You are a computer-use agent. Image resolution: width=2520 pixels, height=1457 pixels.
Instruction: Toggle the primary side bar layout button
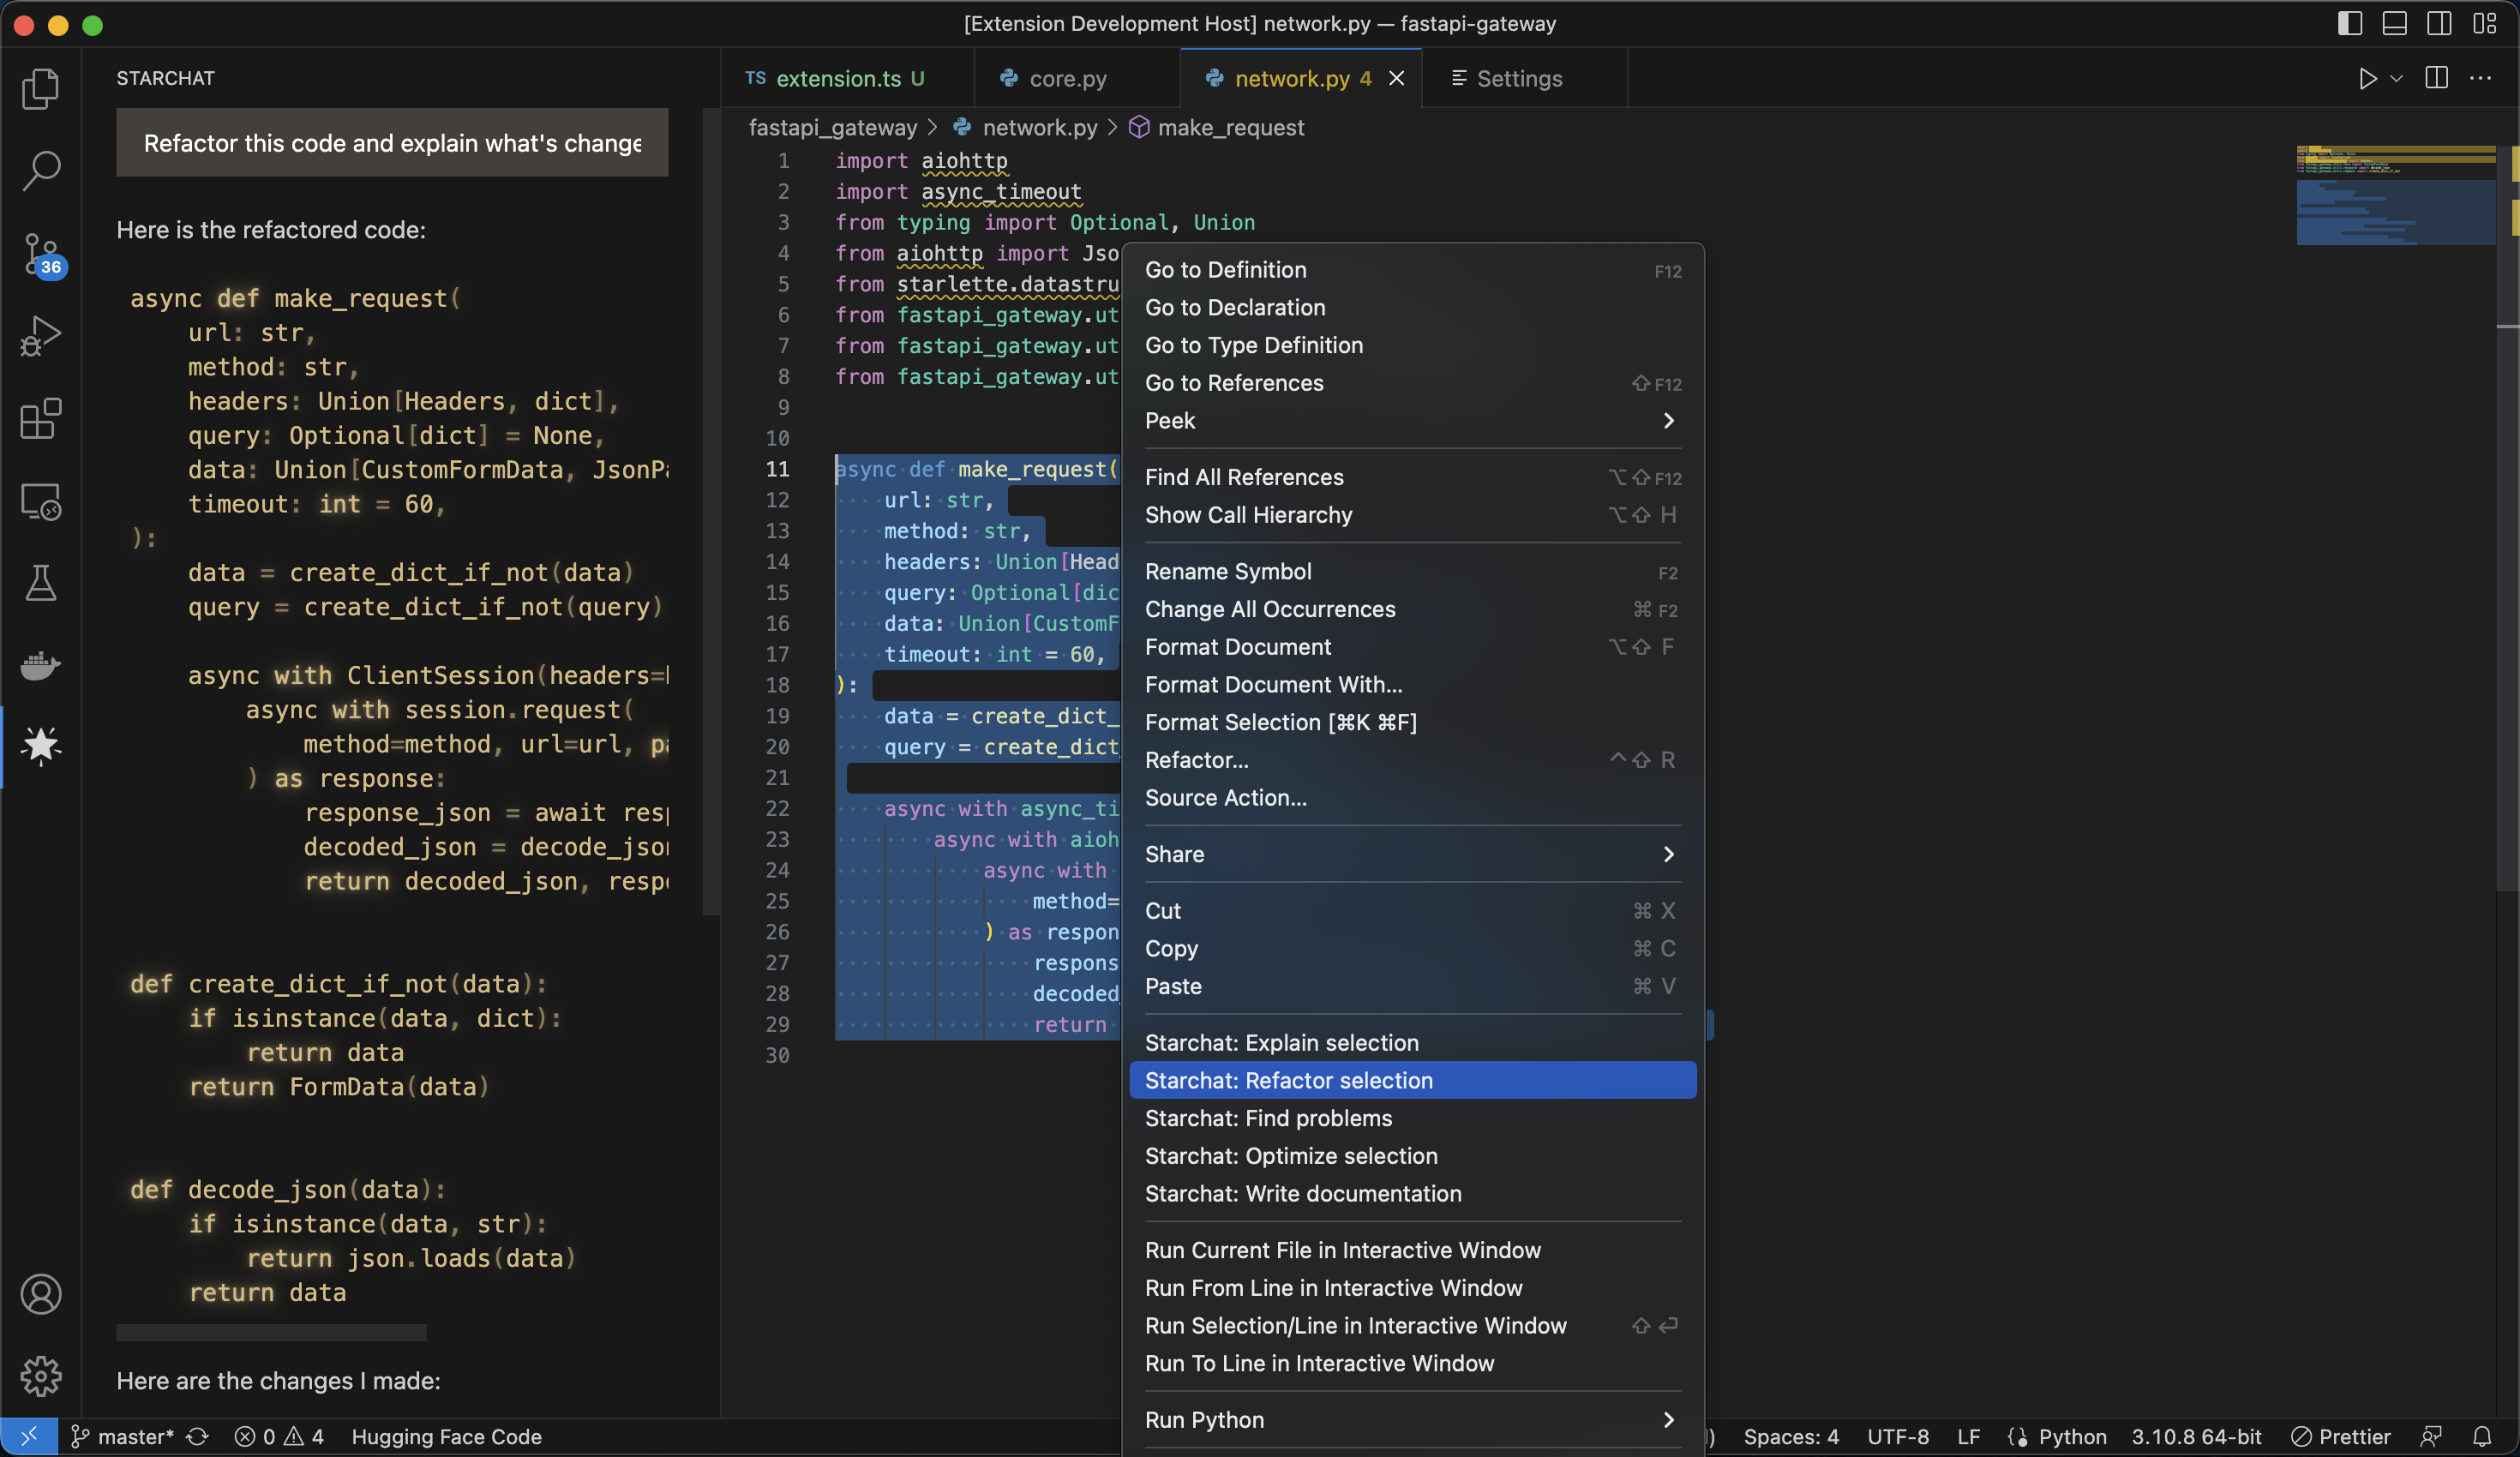pos(2349,24)
